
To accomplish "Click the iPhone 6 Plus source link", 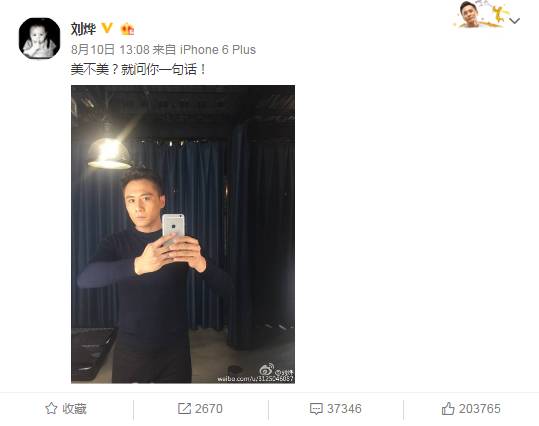I will click(x=218, y=50).
